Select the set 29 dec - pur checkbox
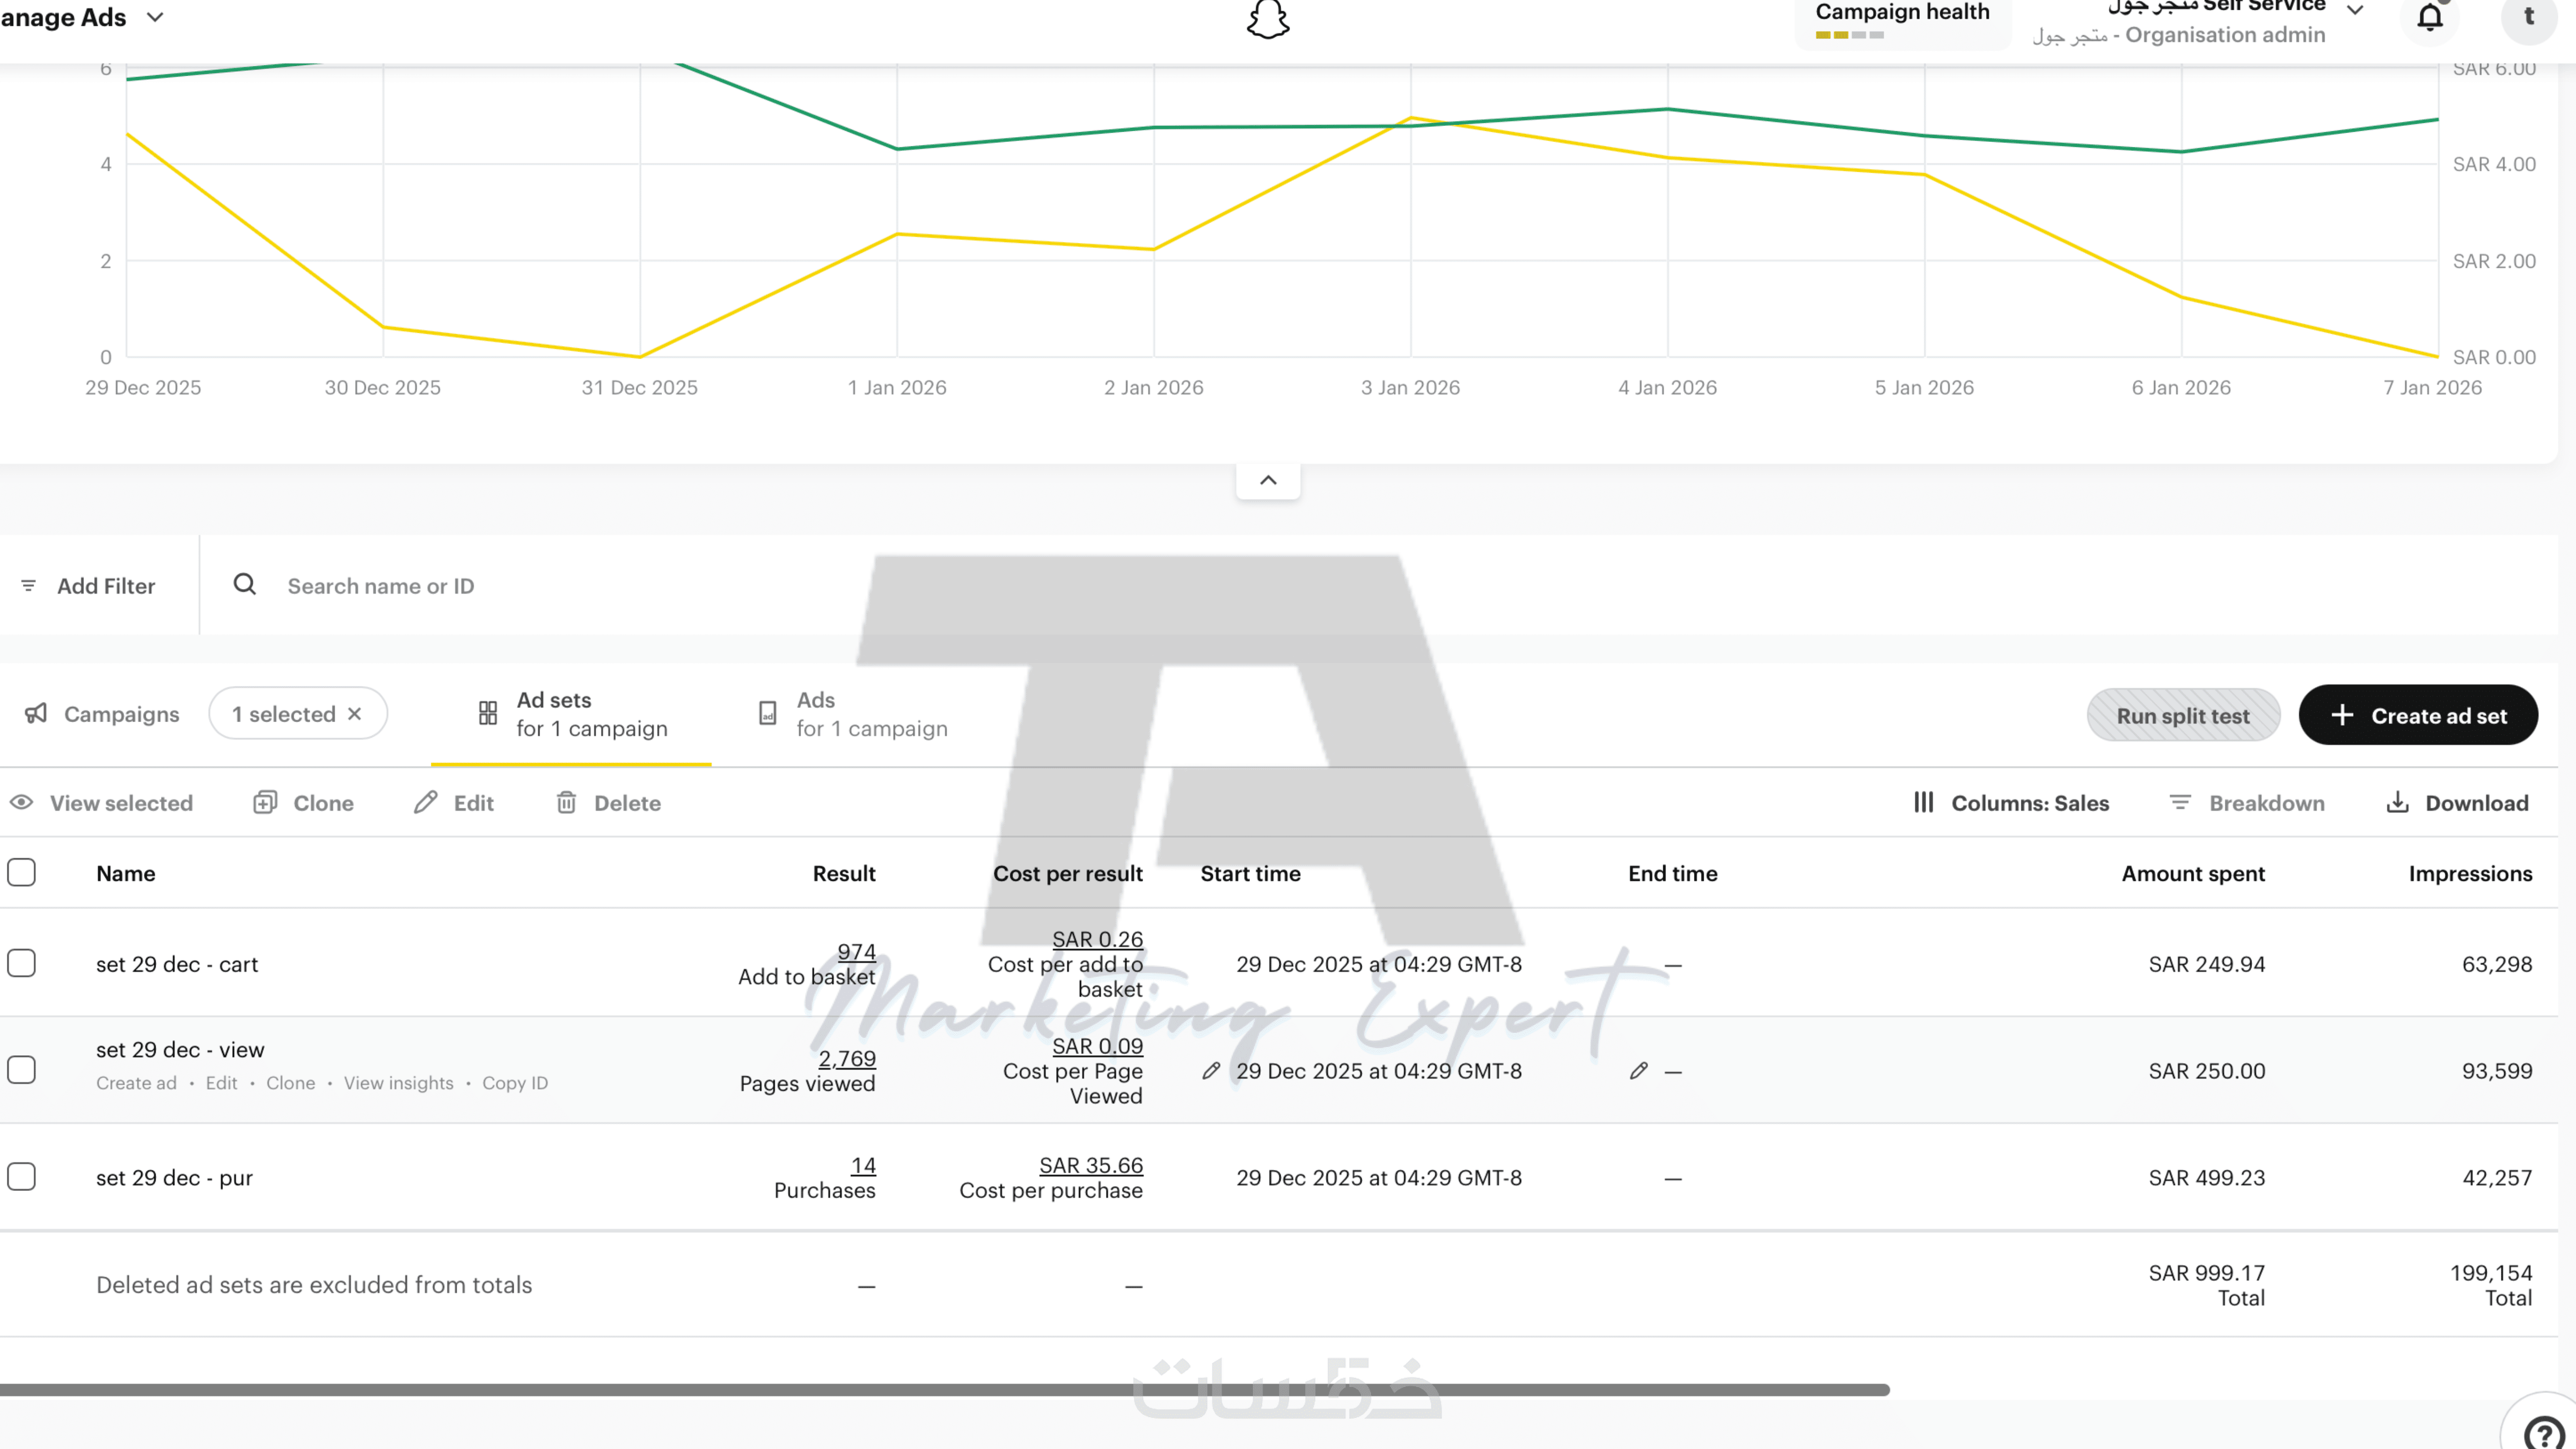The width and height of the screenshot is (2576, 1449). click(22, 1176)
